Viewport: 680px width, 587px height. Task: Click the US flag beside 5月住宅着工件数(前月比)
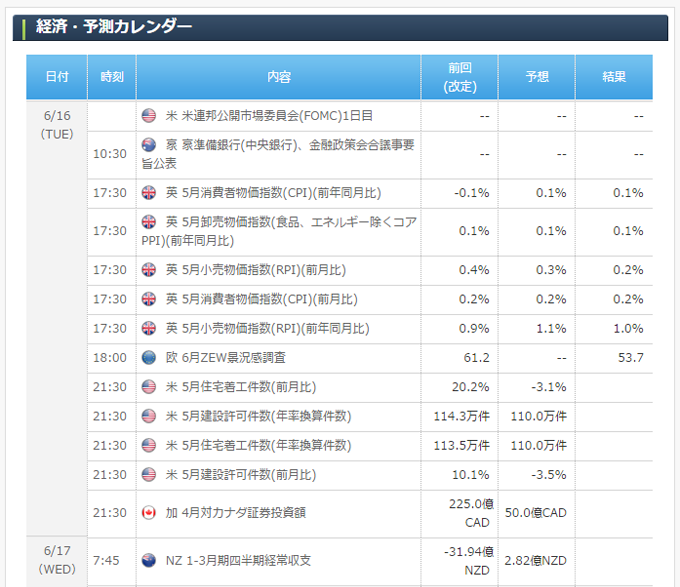click(x=150, y=386)
